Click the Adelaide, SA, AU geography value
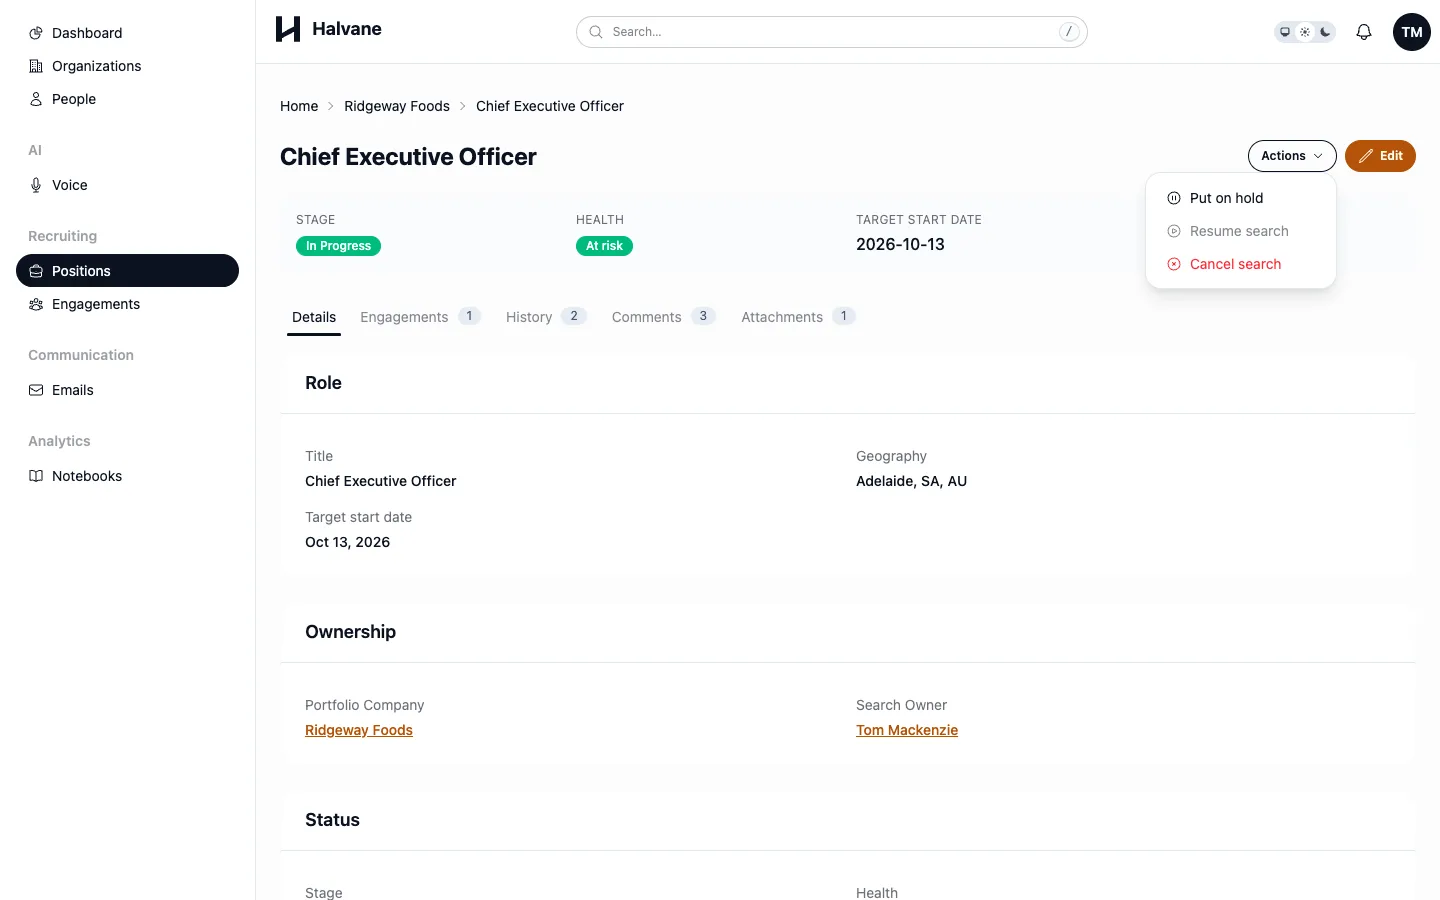 [x=911, y=481]
